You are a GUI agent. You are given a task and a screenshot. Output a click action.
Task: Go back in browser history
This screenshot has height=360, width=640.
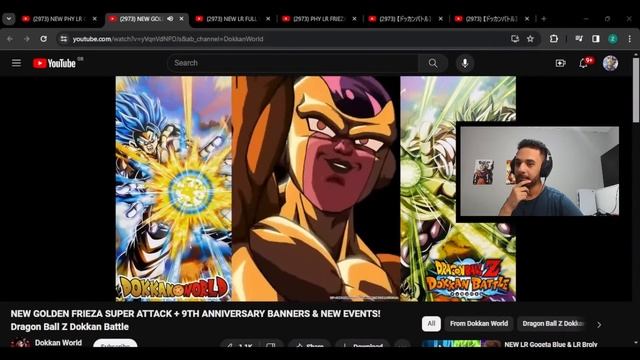(10, 39)
